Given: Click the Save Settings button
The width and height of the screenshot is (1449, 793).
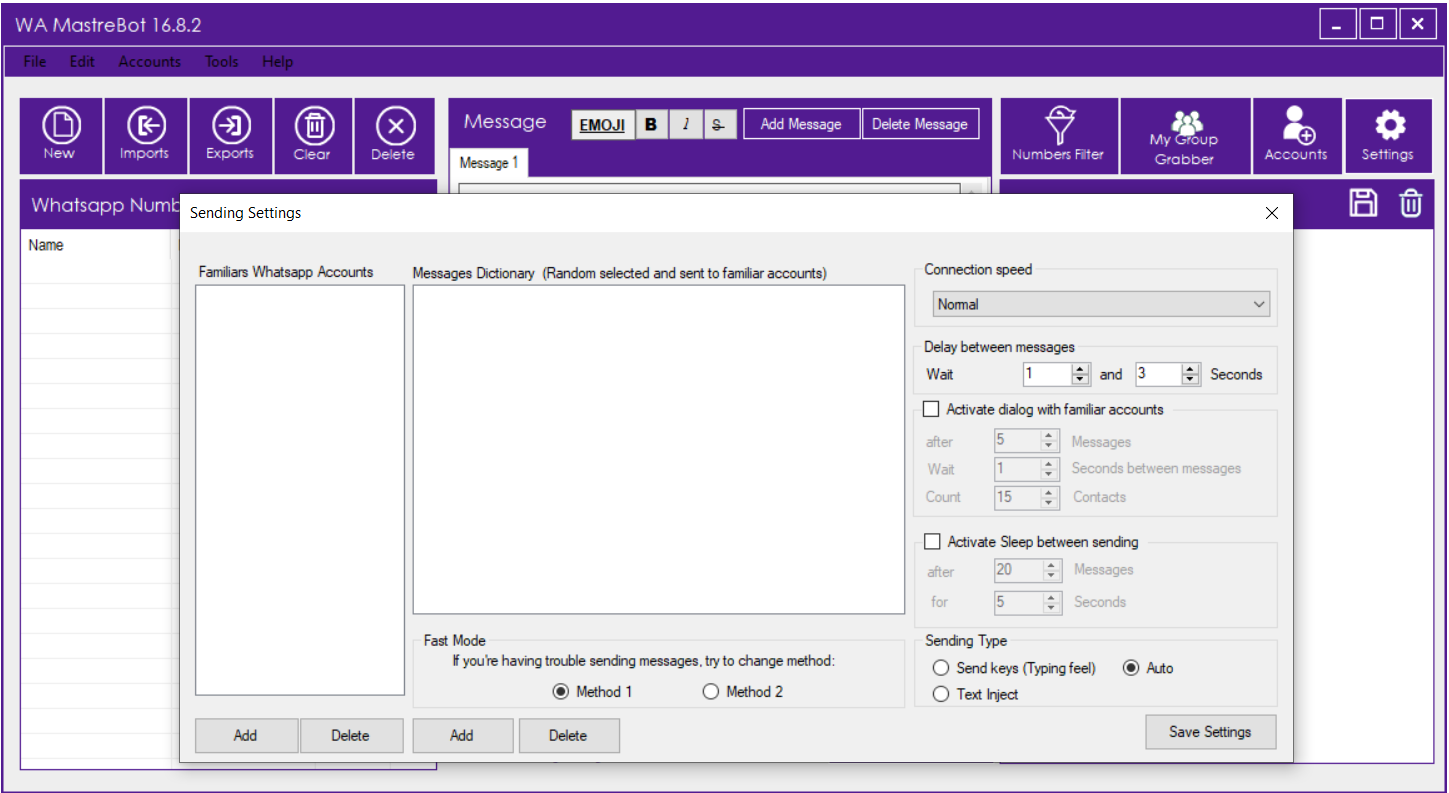Looking at the screenshot, I should [1210, 732].
